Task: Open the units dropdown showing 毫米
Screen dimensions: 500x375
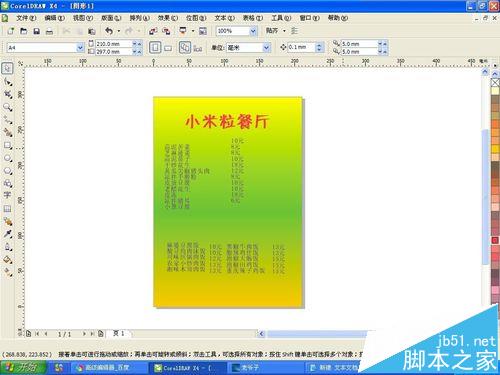Action: tap(266, 48)
